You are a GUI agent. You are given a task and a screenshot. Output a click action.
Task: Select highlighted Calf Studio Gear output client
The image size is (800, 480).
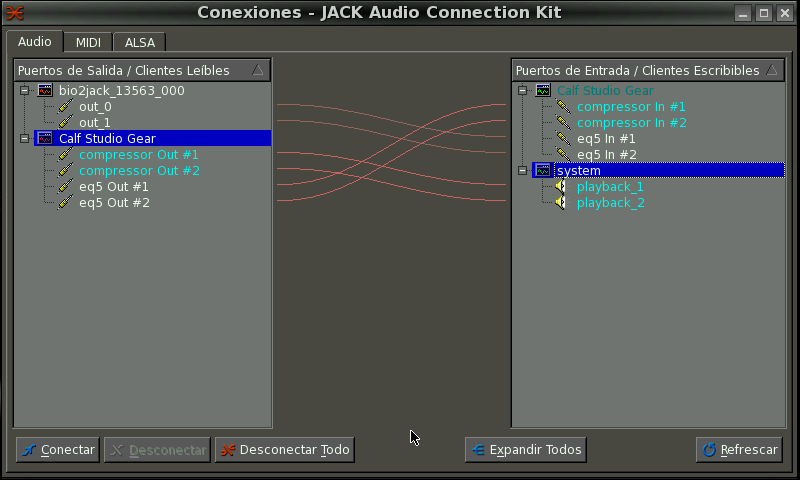click(153, 138)
